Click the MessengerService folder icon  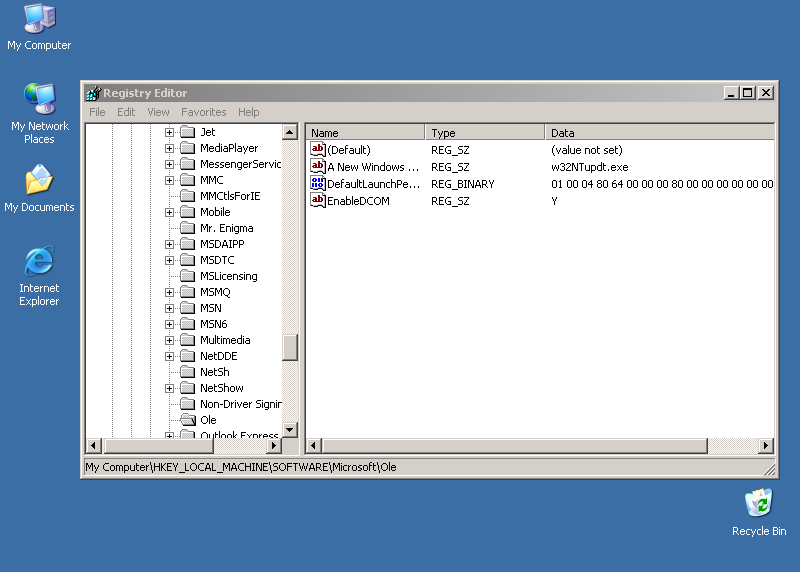[x=188, y=164]
